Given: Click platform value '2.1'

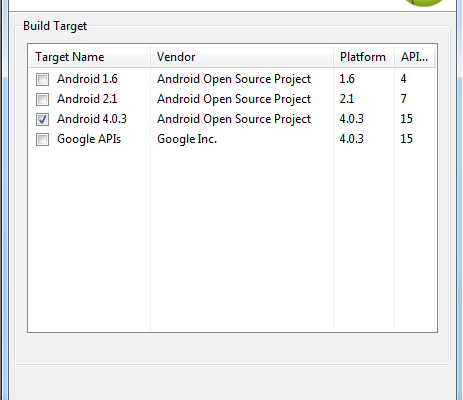Looking at the screenshot, I should point(347,99).
